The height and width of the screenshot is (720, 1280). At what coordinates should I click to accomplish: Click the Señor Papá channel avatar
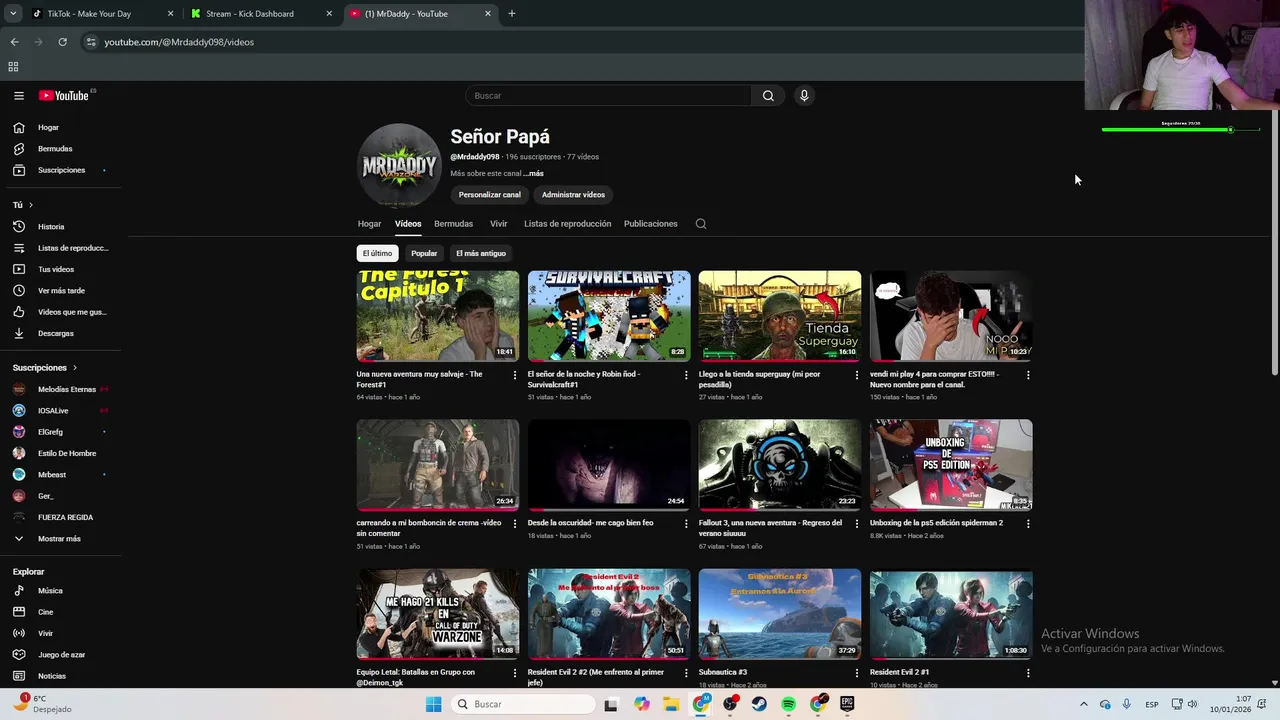coord(399,165)
